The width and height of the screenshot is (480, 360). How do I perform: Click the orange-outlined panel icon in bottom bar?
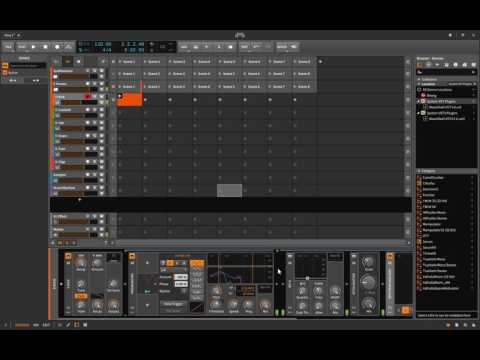(x=77, y=325)
